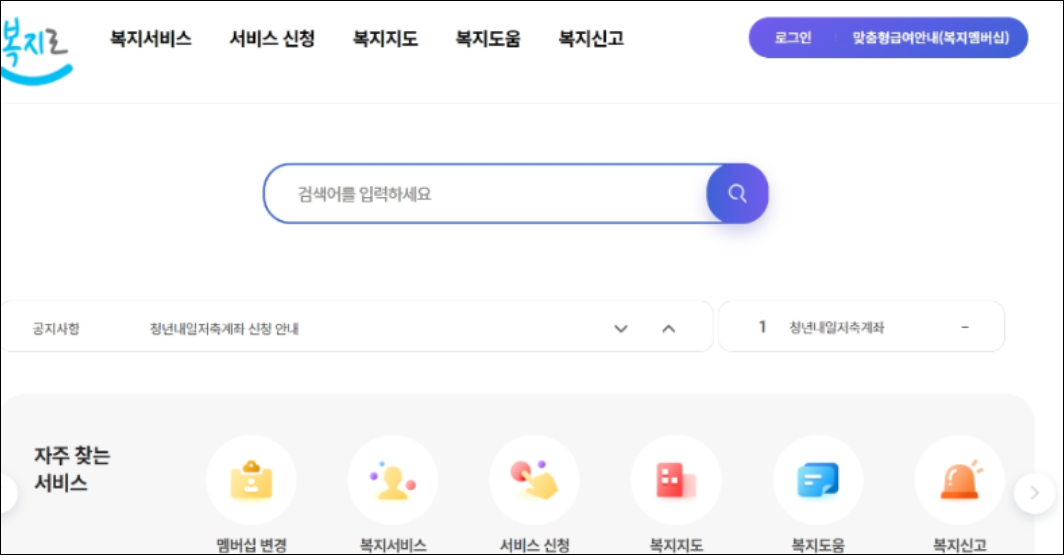The width and height of the screenshot is (1064, 555).
Task: Click the 공지사항 label
Action: coord(56,328)
